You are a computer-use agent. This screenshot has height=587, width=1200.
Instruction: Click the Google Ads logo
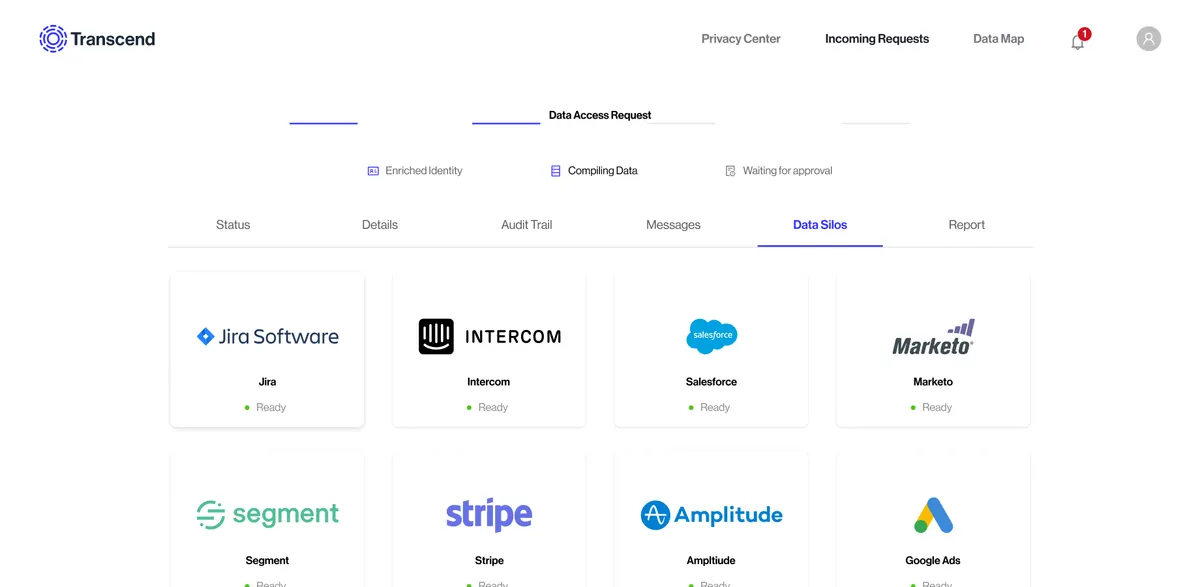[933, 515]
